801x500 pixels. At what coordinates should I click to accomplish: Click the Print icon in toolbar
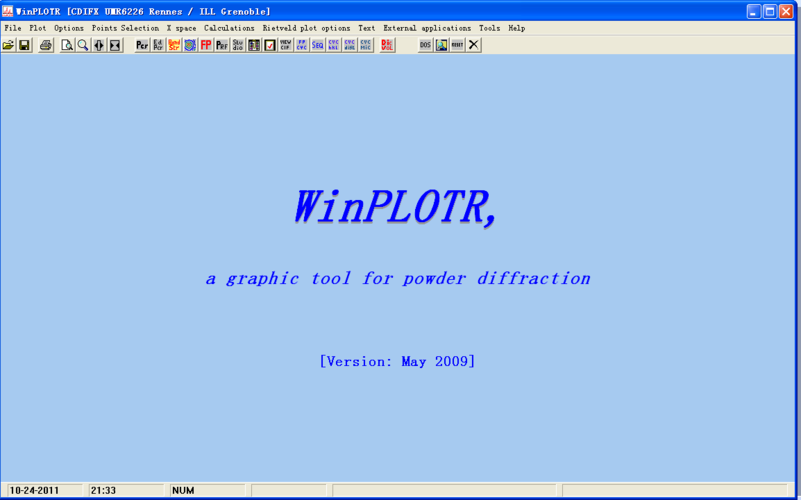pyautogui.click(x=46, y=45)
